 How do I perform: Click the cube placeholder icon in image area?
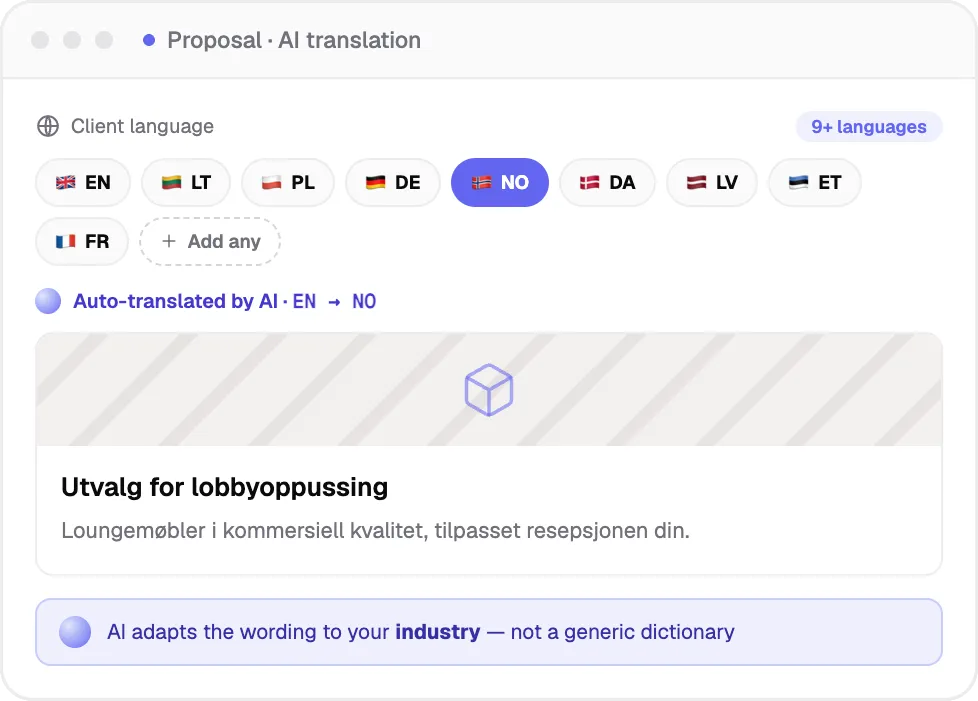(x=489, y=390)
